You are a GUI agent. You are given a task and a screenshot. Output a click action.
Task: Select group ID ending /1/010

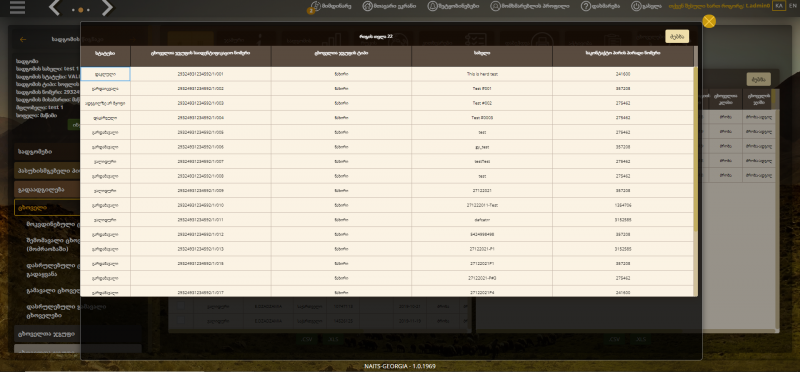[201, 205]
